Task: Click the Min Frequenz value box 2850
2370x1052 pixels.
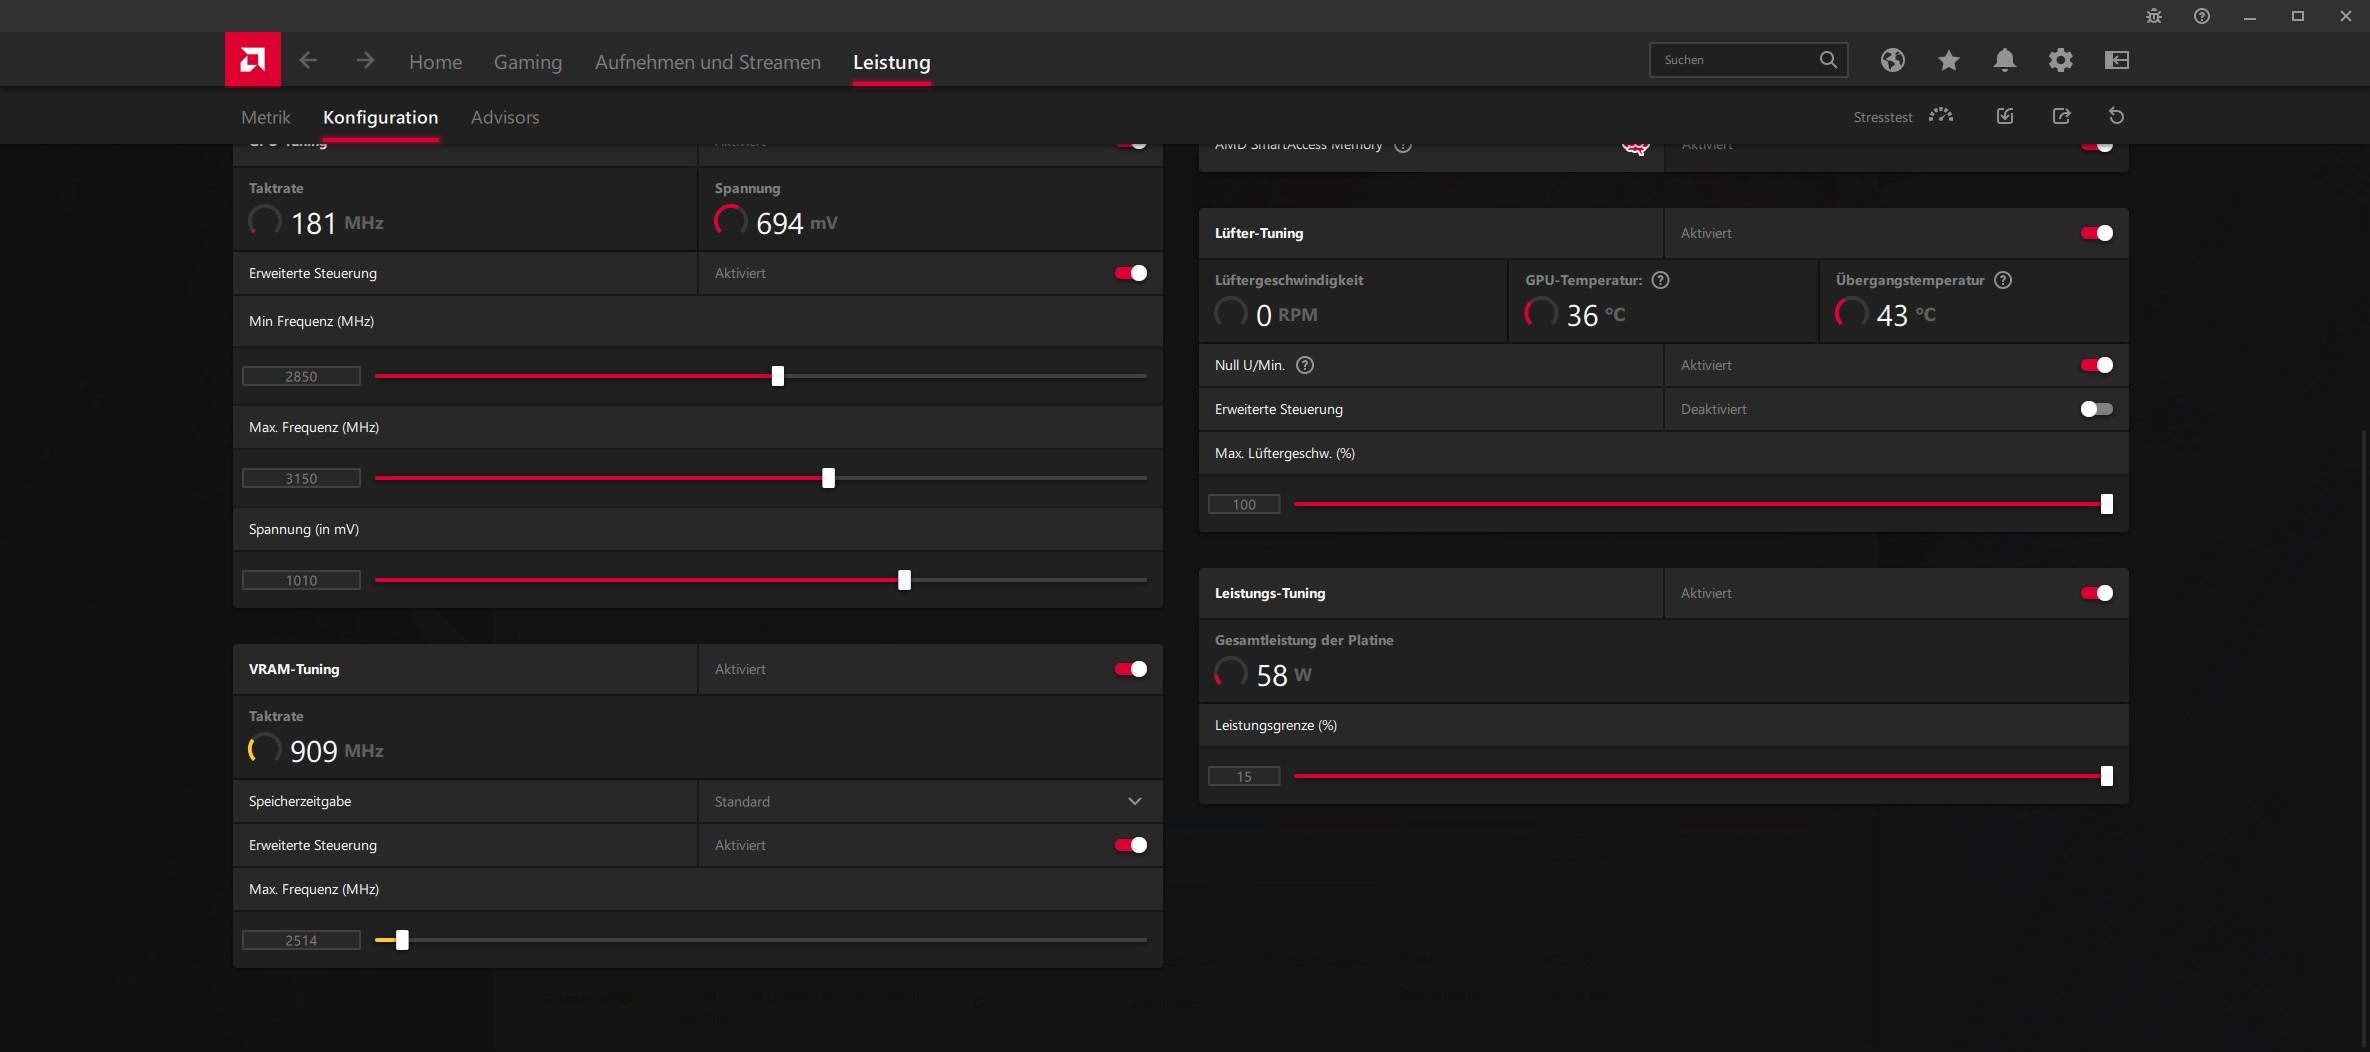Action: (301, 376)
